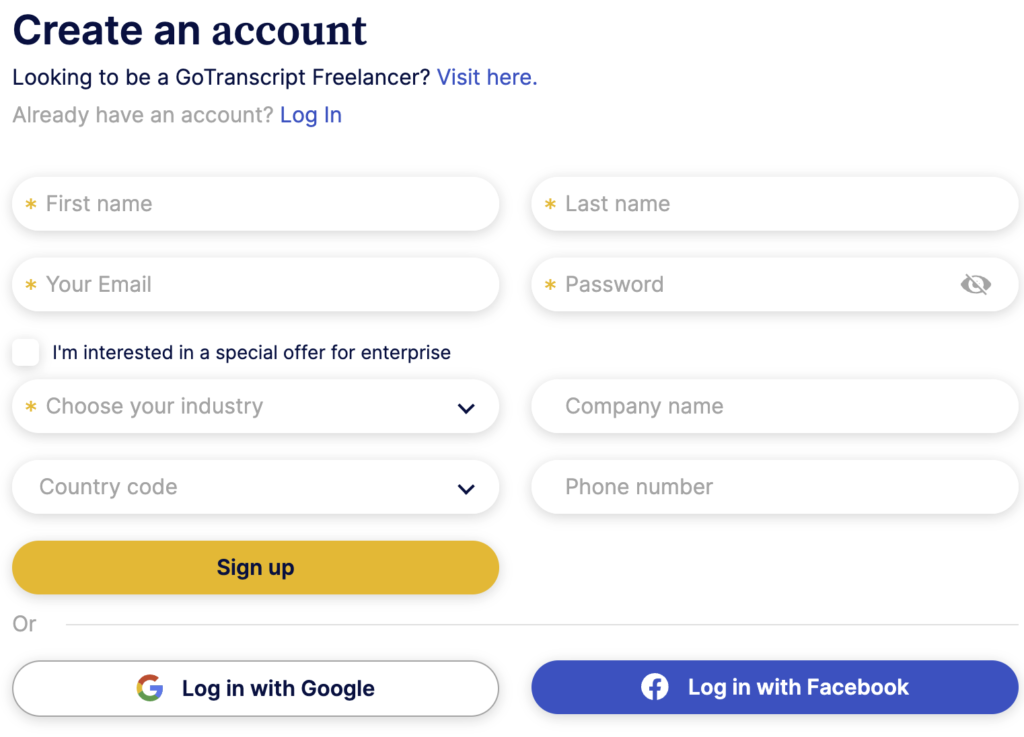Viewport: 1024px width, 737px height.
Task: Click the industry dropdown chevron arrow
Action: (x=466, y=408)
